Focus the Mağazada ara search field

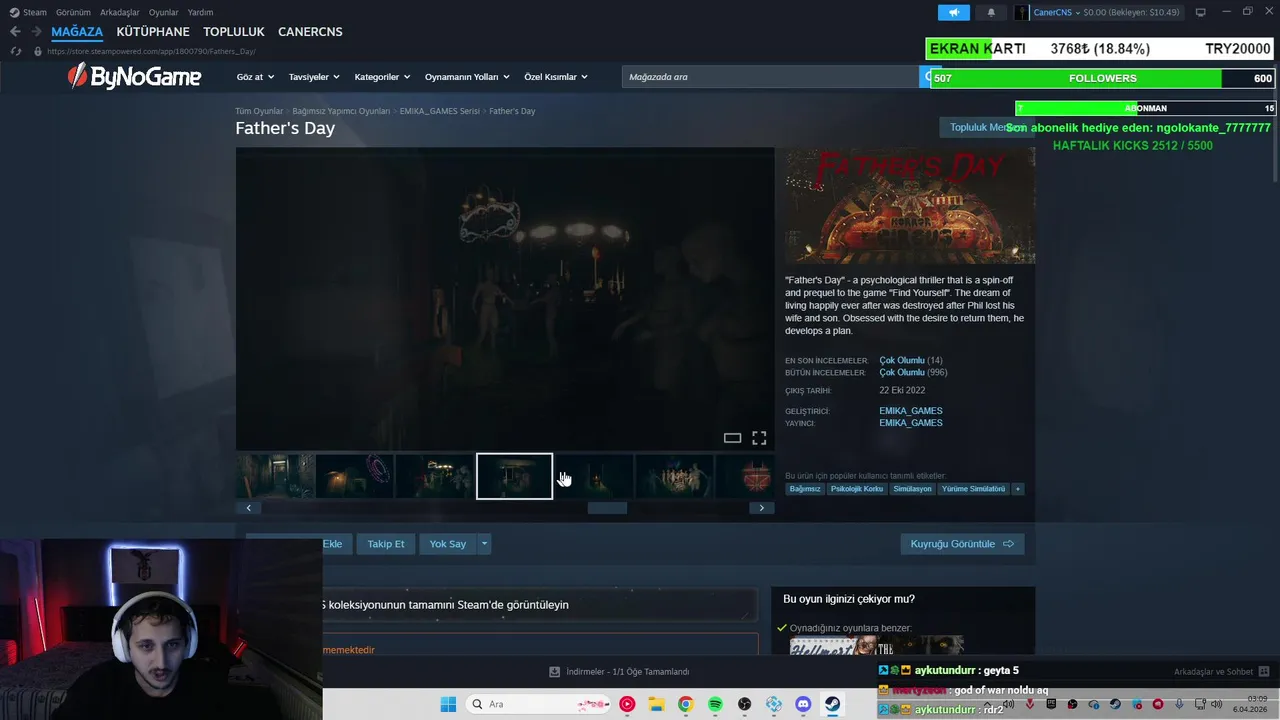coord(770,77)
